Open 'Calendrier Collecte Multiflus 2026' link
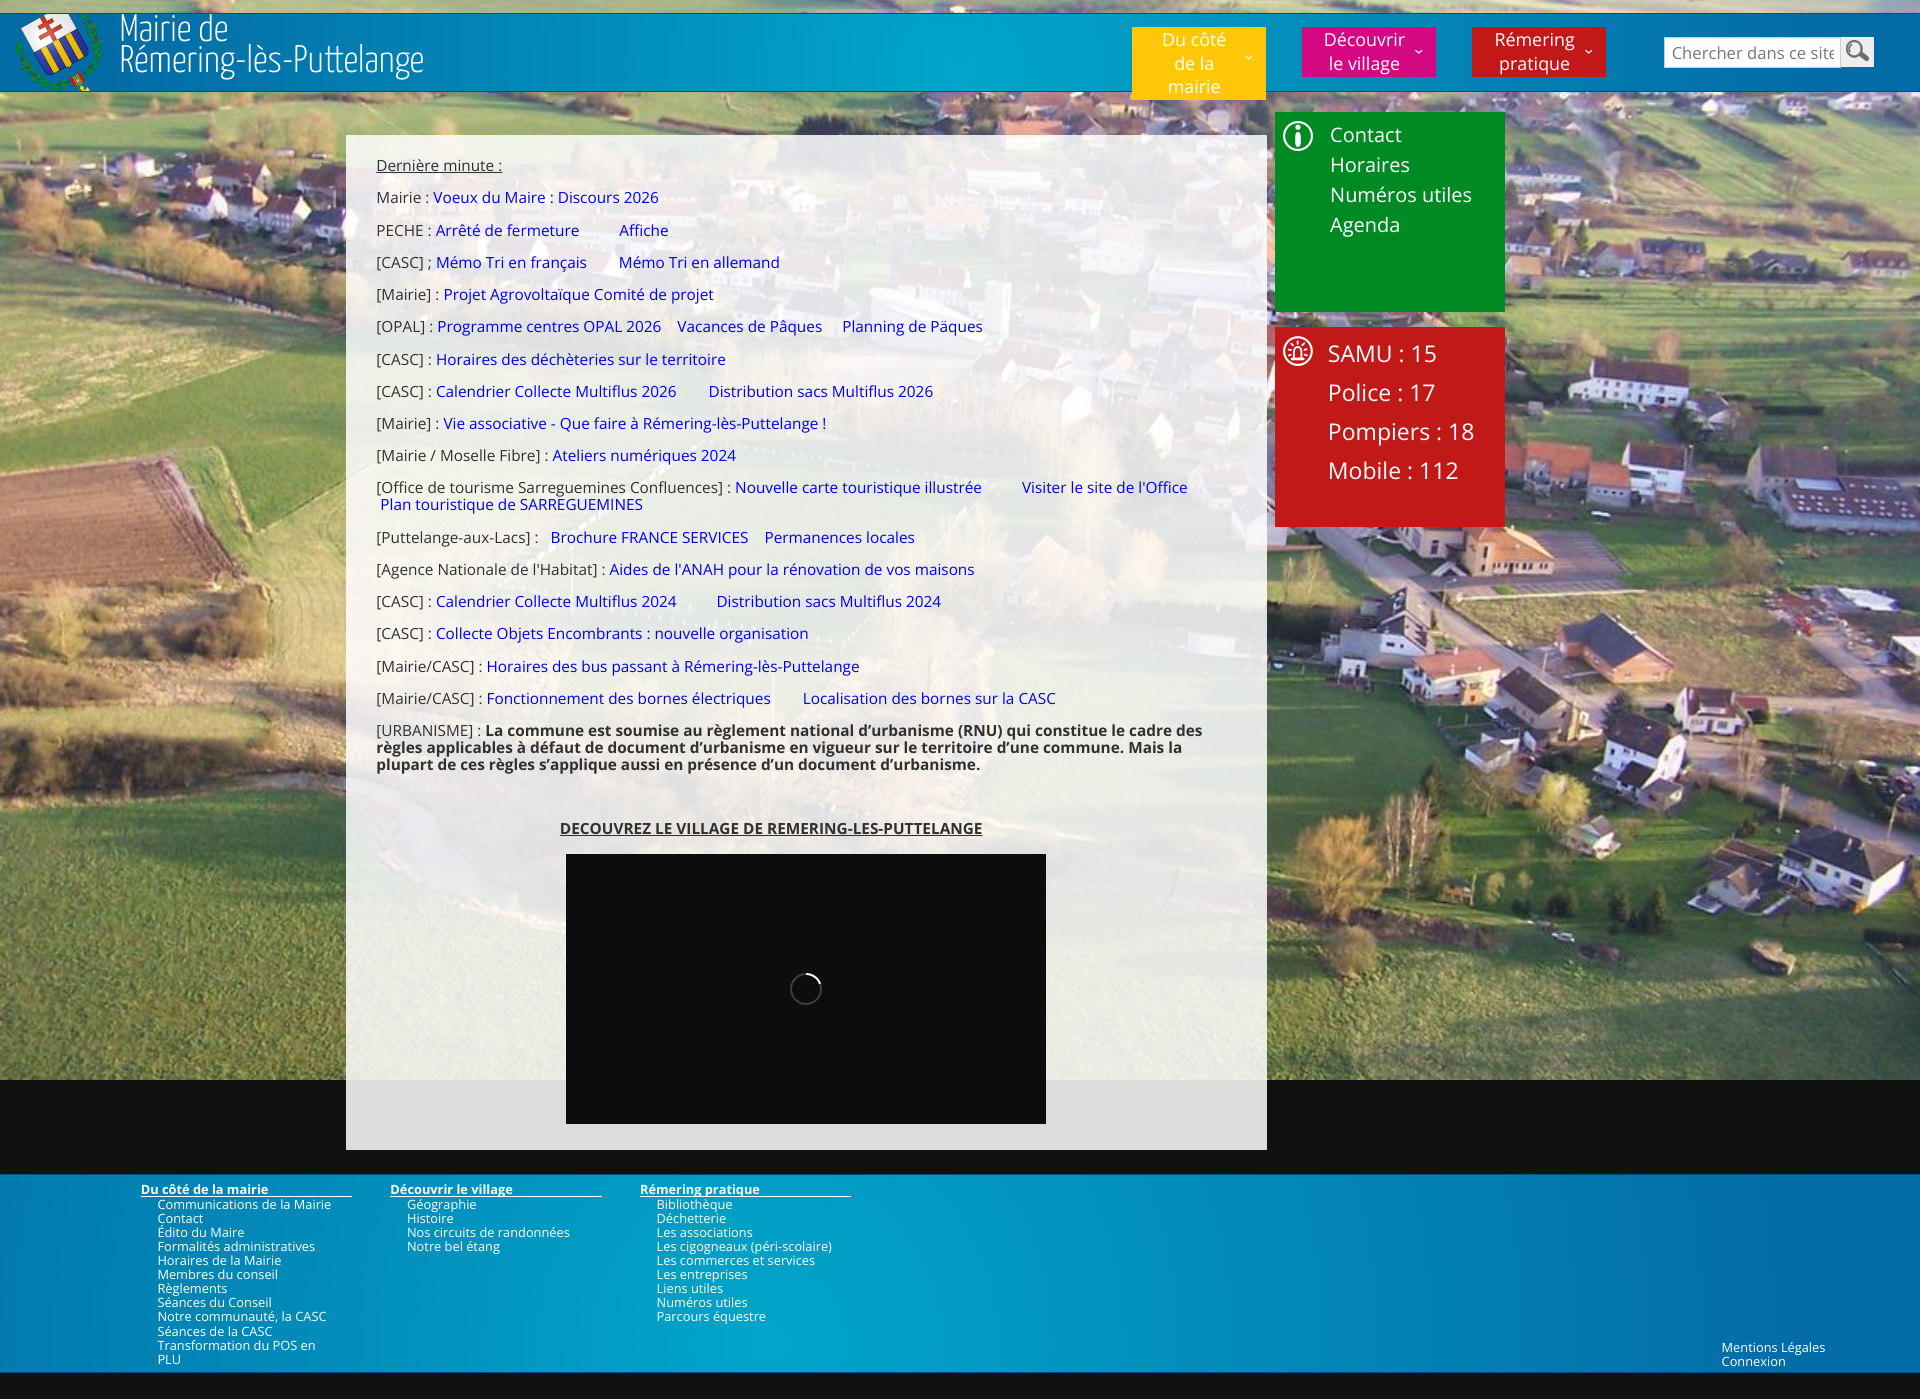This screenshot has height=1399, width=1920. (x=556, y=392)
